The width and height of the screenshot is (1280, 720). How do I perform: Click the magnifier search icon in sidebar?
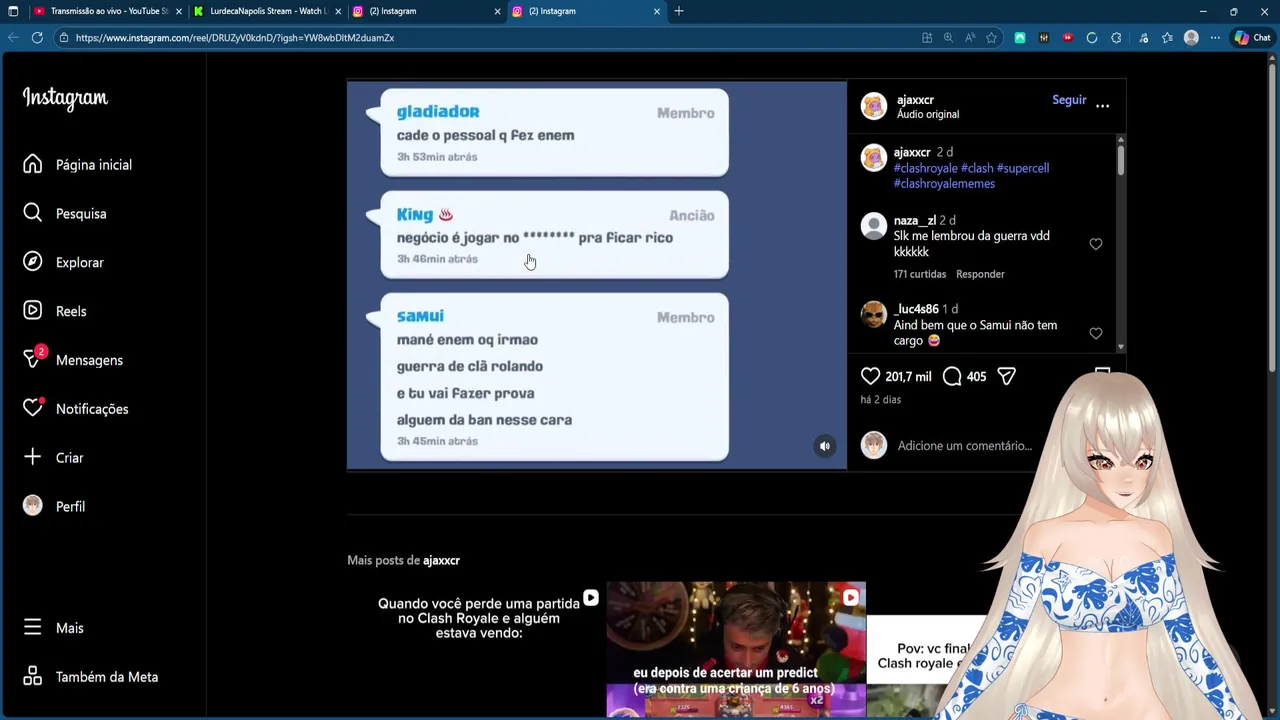click(x=33, y=213)
